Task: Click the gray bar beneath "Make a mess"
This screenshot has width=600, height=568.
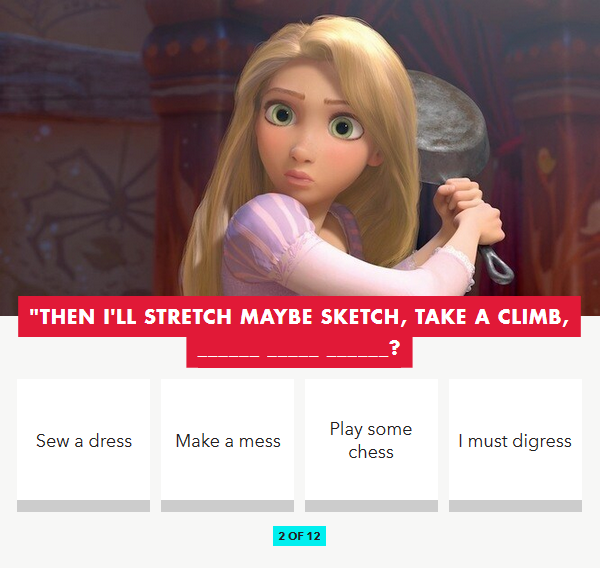Action: pos(227,506)
